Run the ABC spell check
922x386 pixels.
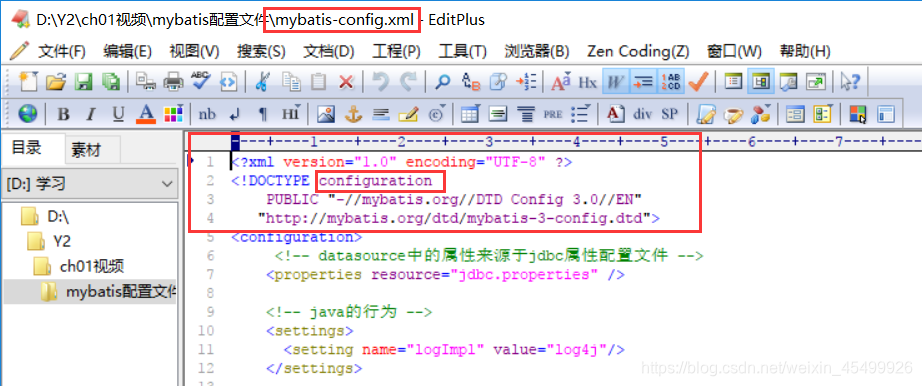click(x=201, y=82)
